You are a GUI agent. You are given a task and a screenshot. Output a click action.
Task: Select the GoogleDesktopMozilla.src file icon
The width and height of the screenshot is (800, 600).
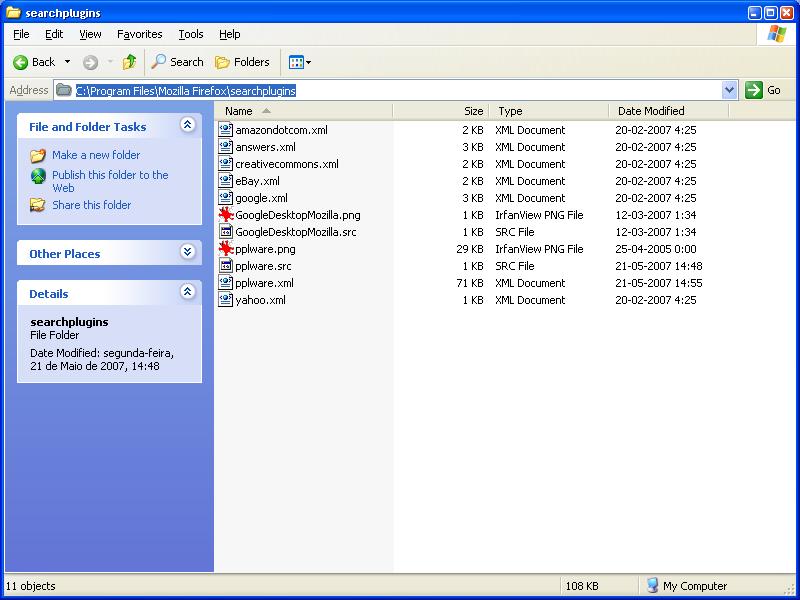(x=226, y=232)
